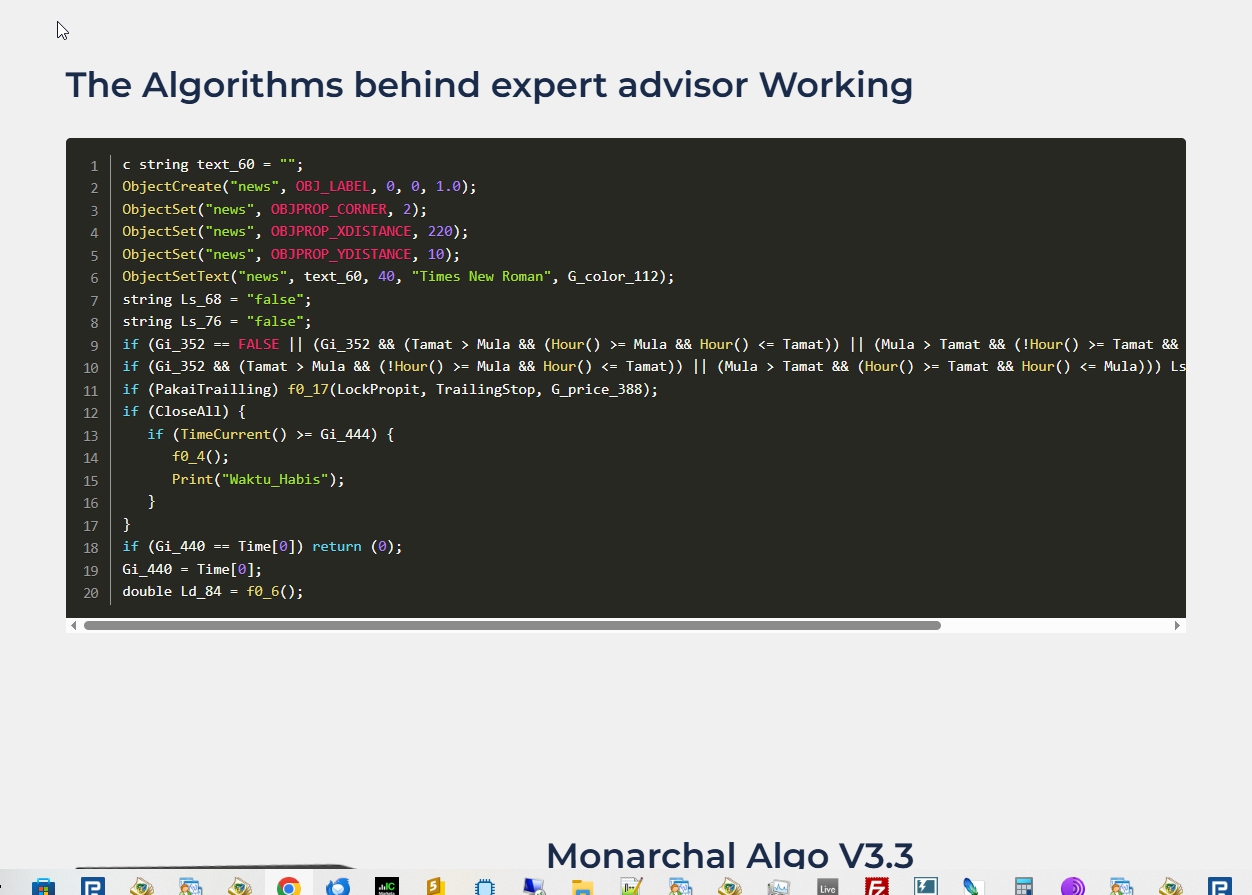Click line 'Gi_440 = Time[0];'
The height and width of the screenshot is (895, 1252).
(192, 569)
